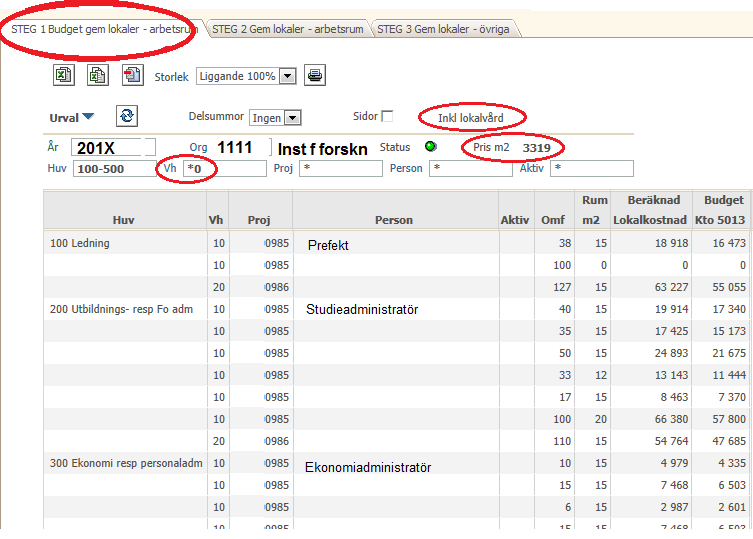This screenshot has height=539, width=753.
Task: Click the Person link label
Action: pos(406,169)
